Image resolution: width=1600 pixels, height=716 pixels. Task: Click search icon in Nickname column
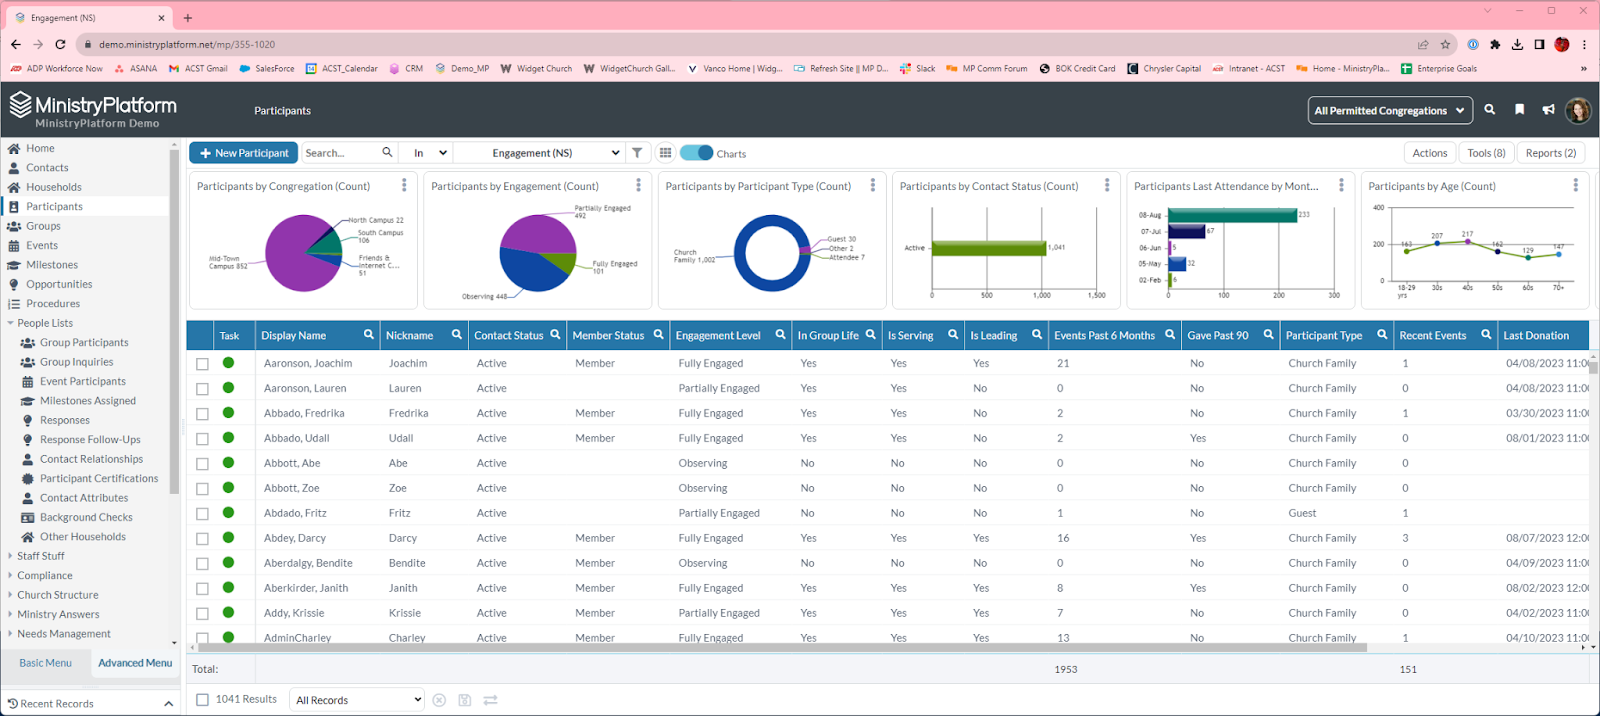pyautogui.click(x=457, y=335)
